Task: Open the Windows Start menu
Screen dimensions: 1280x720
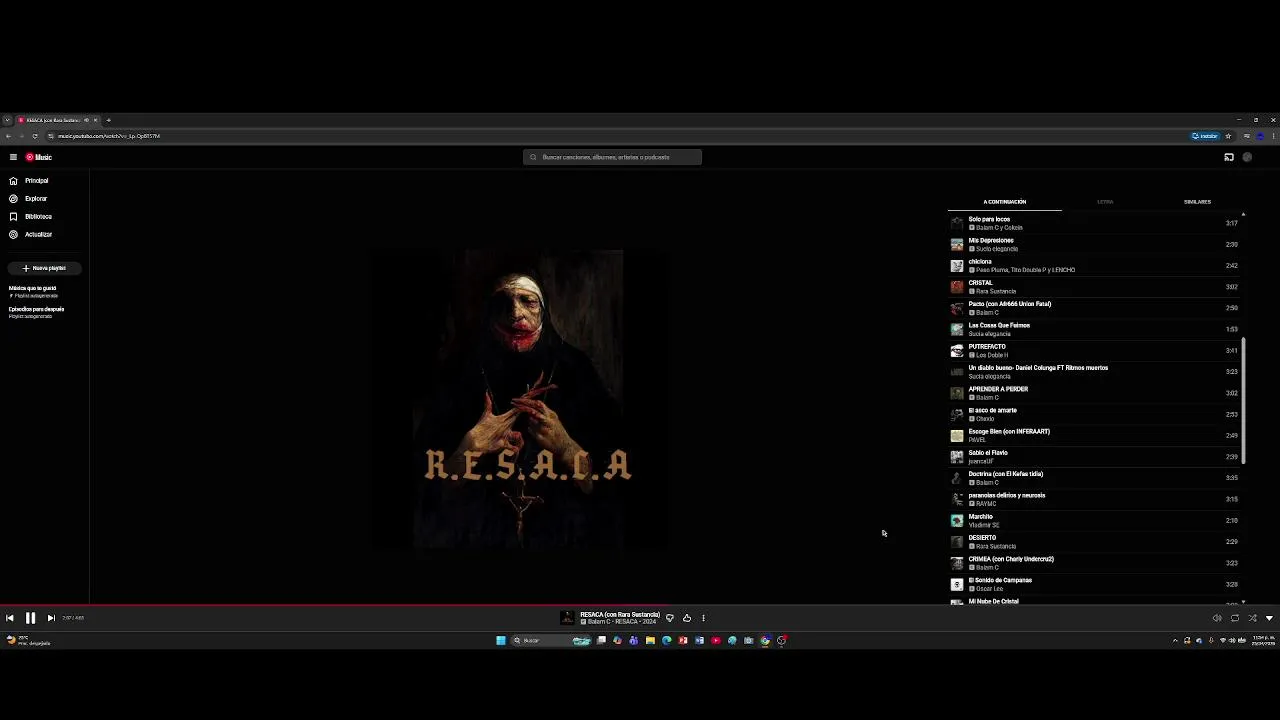Action: (501, 641)
